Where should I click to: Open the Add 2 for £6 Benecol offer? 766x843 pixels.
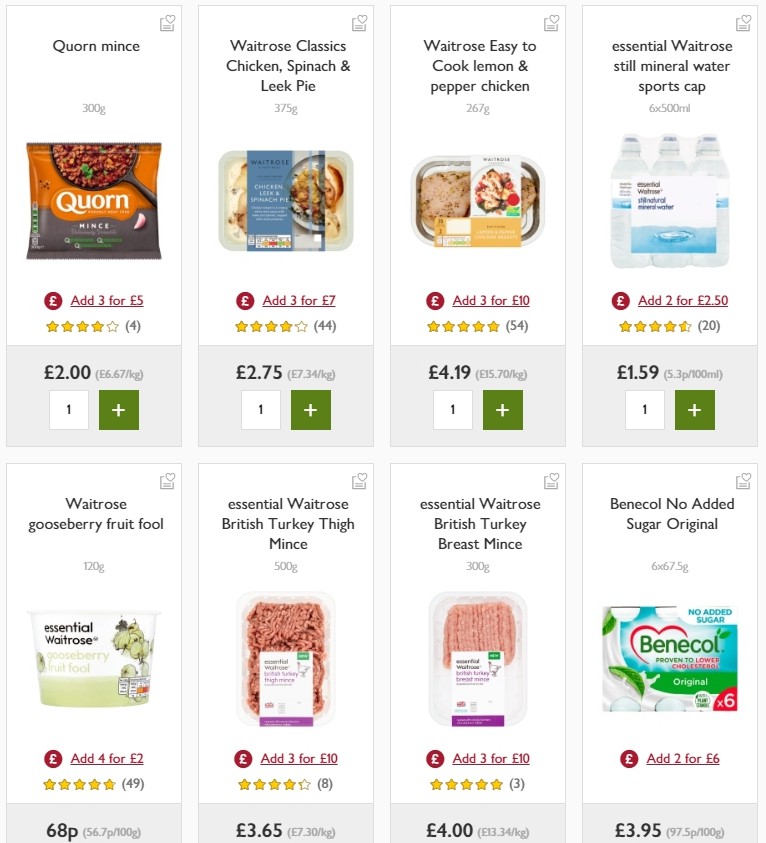click(683, 758)
